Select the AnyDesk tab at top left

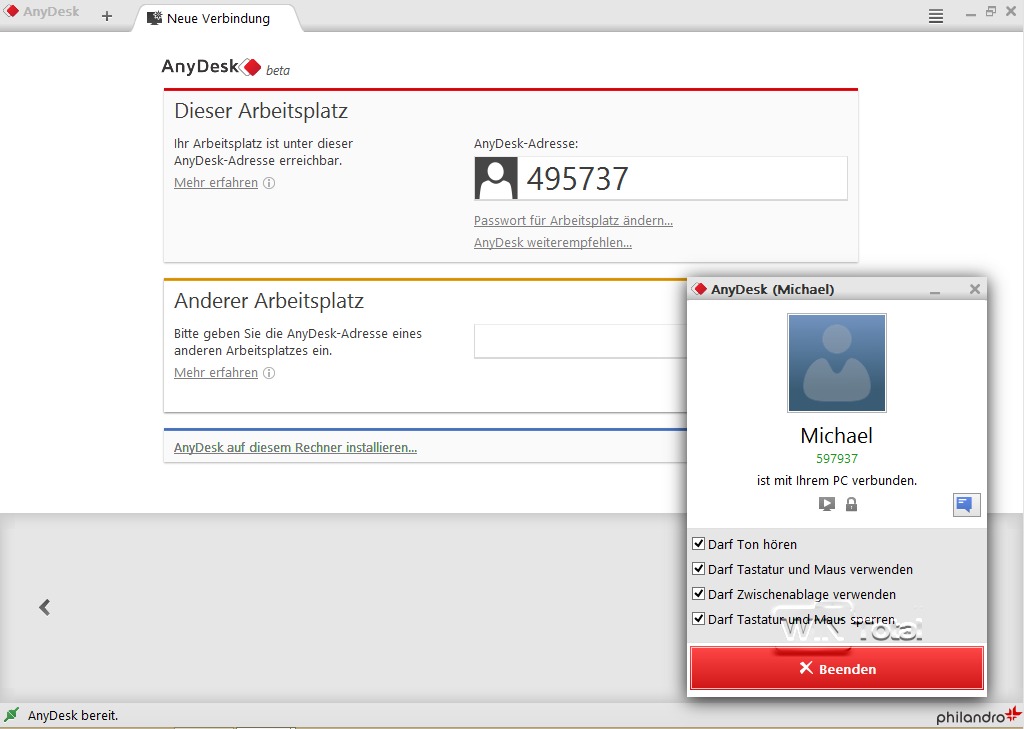42,12
